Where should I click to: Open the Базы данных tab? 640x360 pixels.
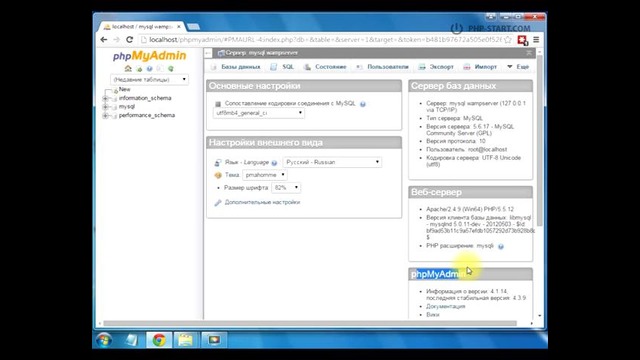pos(235,67)
